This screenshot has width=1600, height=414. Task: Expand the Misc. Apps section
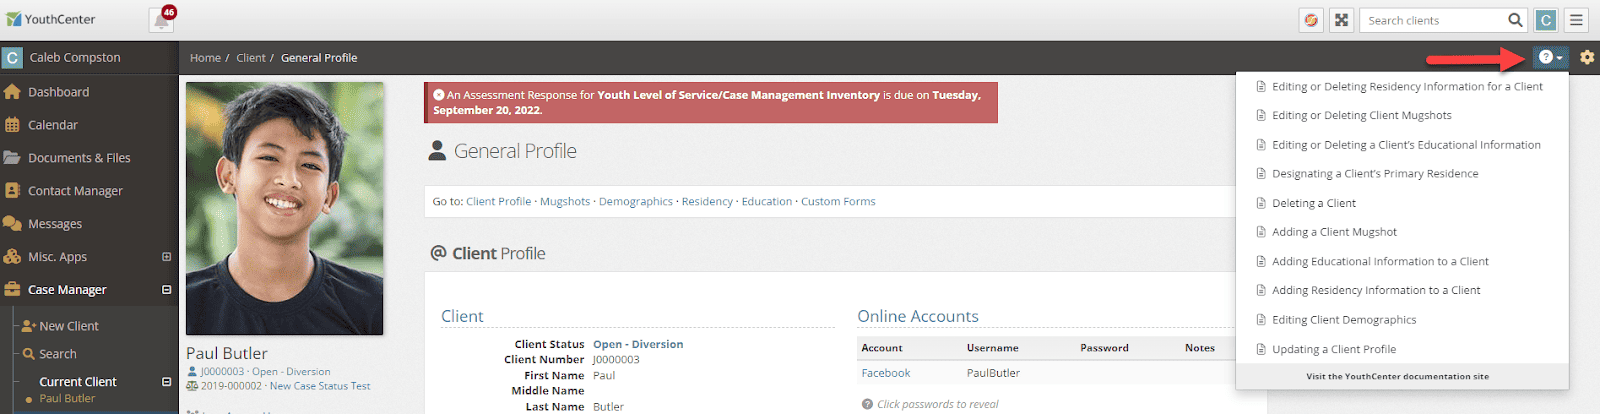pyautogui.click(x=166, y=257)
